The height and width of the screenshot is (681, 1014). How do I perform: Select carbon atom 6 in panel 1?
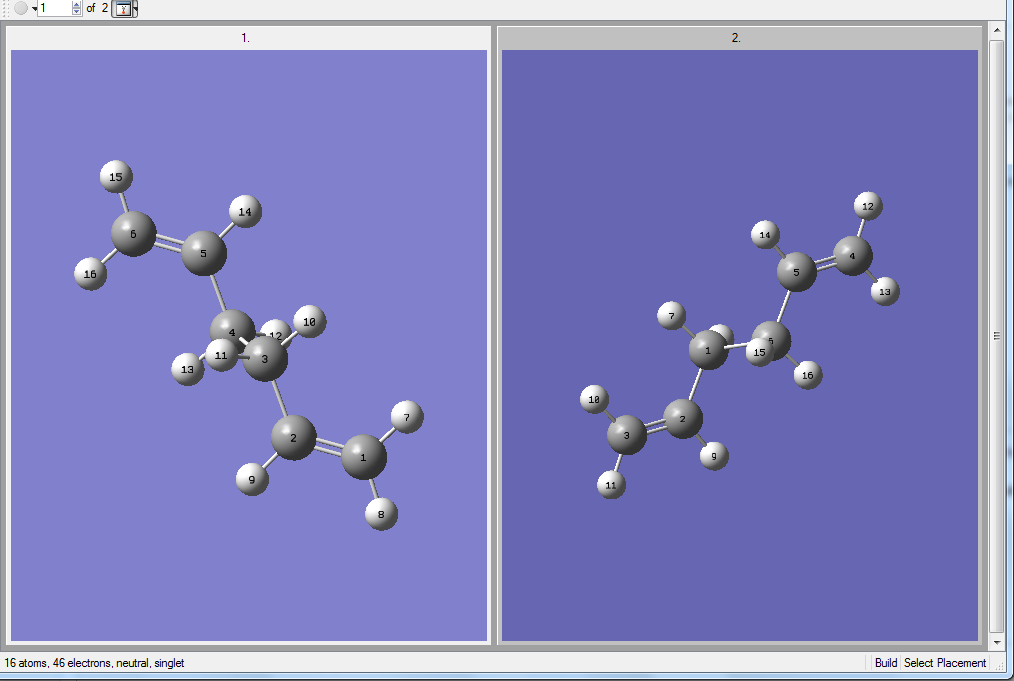[133, 234]
